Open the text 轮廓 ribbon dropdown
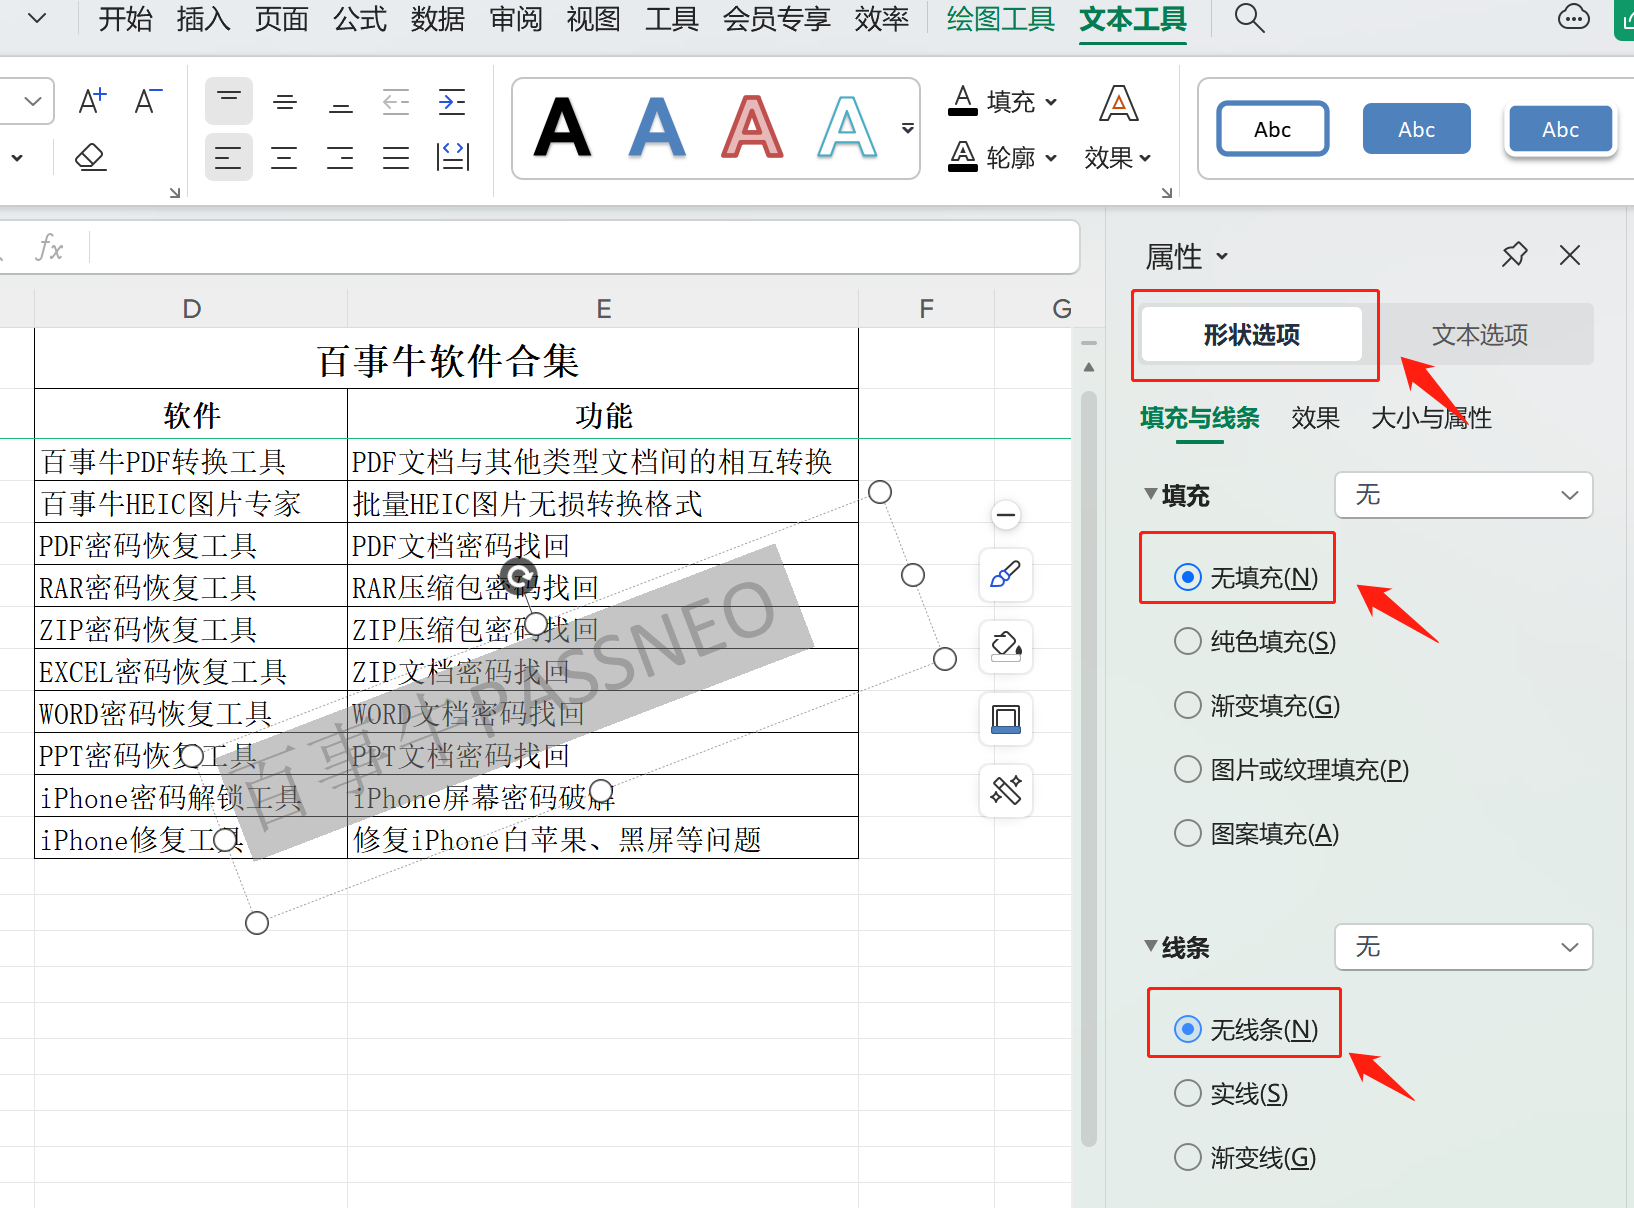The image size is (1634, 1208). (x=1002, y=157)
